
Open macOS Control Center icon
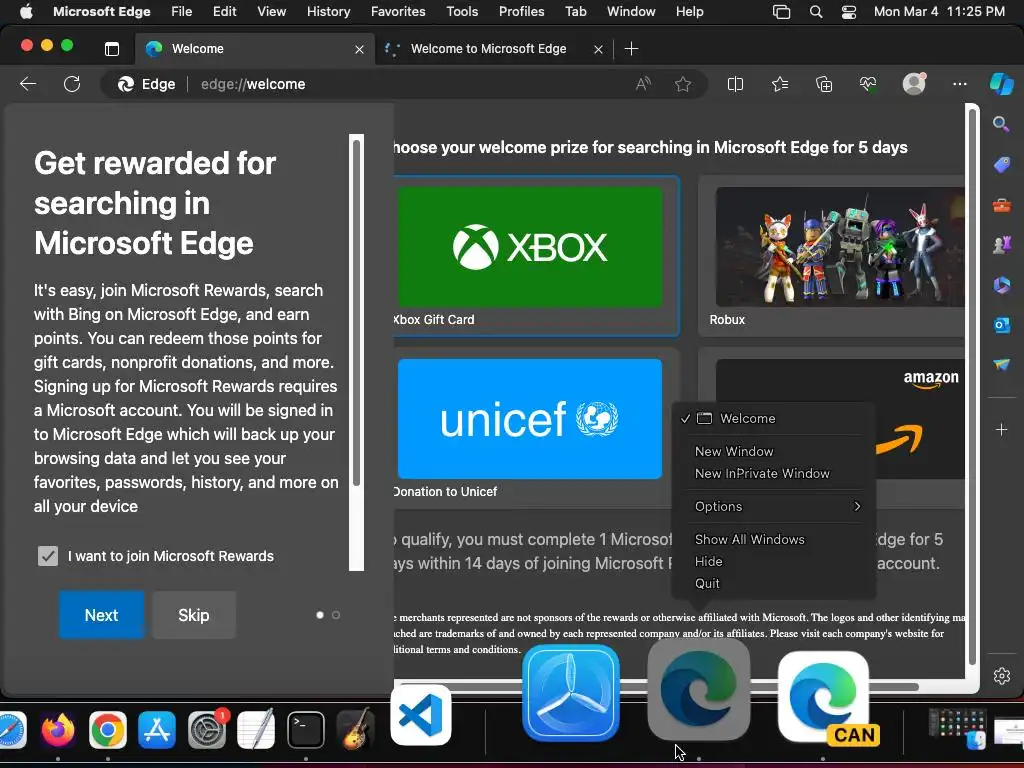pyautogui.click(x=848, y=12)
